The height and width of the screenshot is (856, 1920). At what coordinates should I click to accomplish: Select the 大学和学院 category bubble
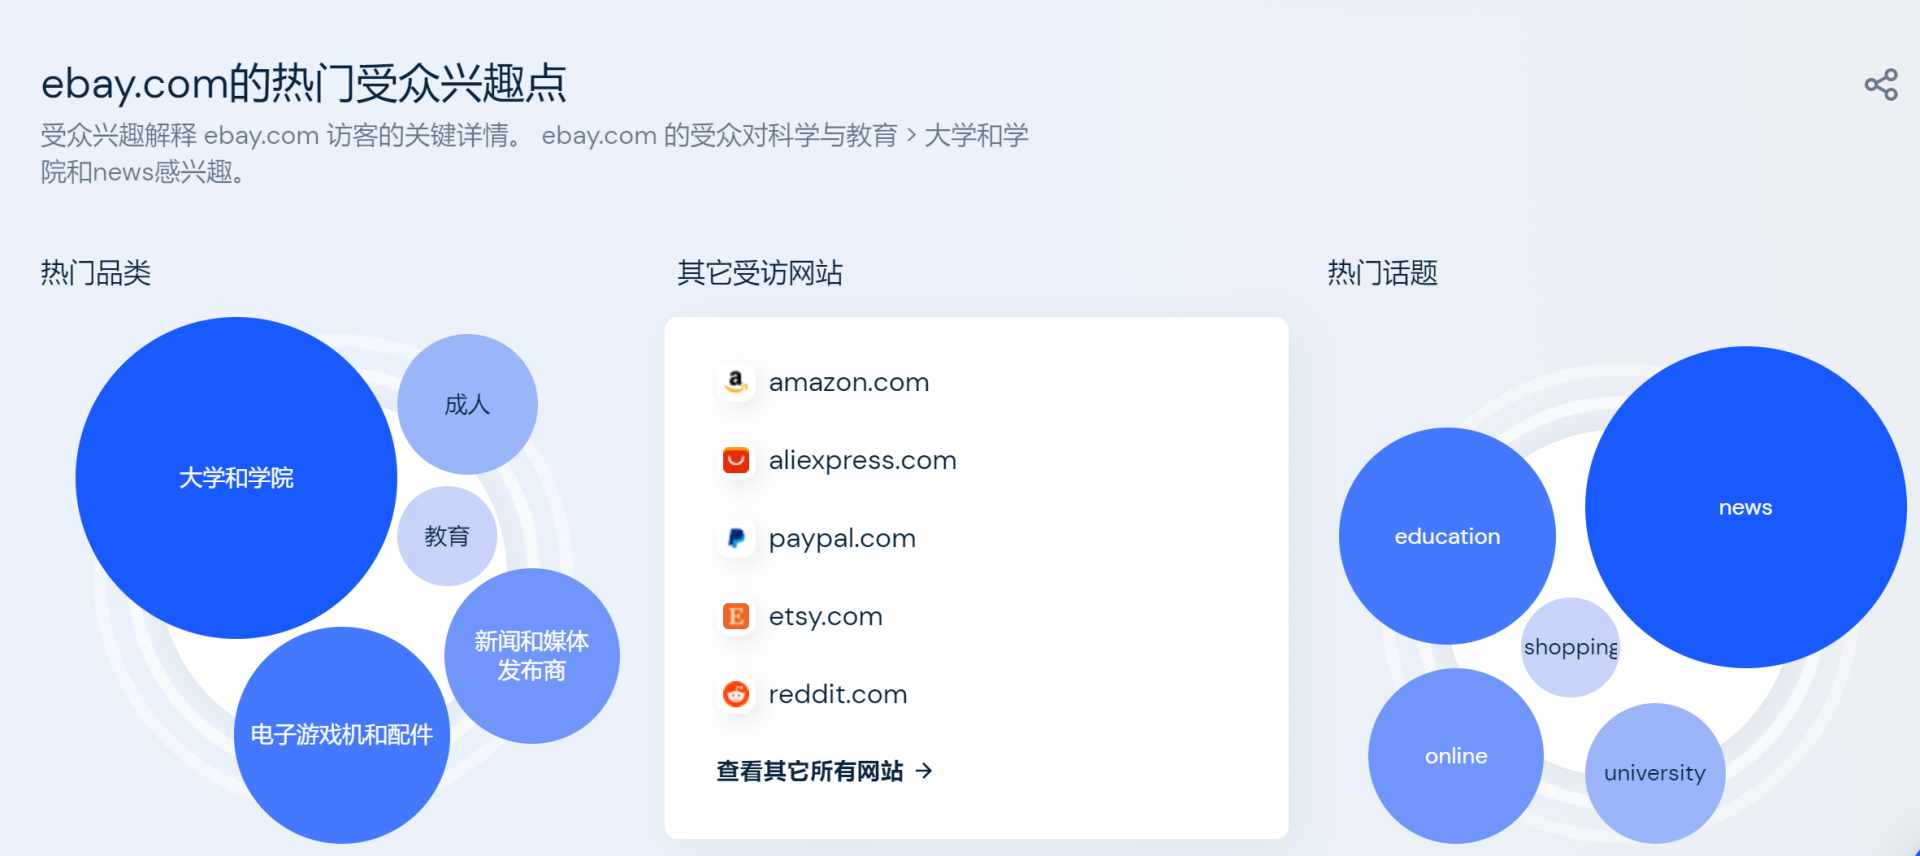click(x=236, y=478)
